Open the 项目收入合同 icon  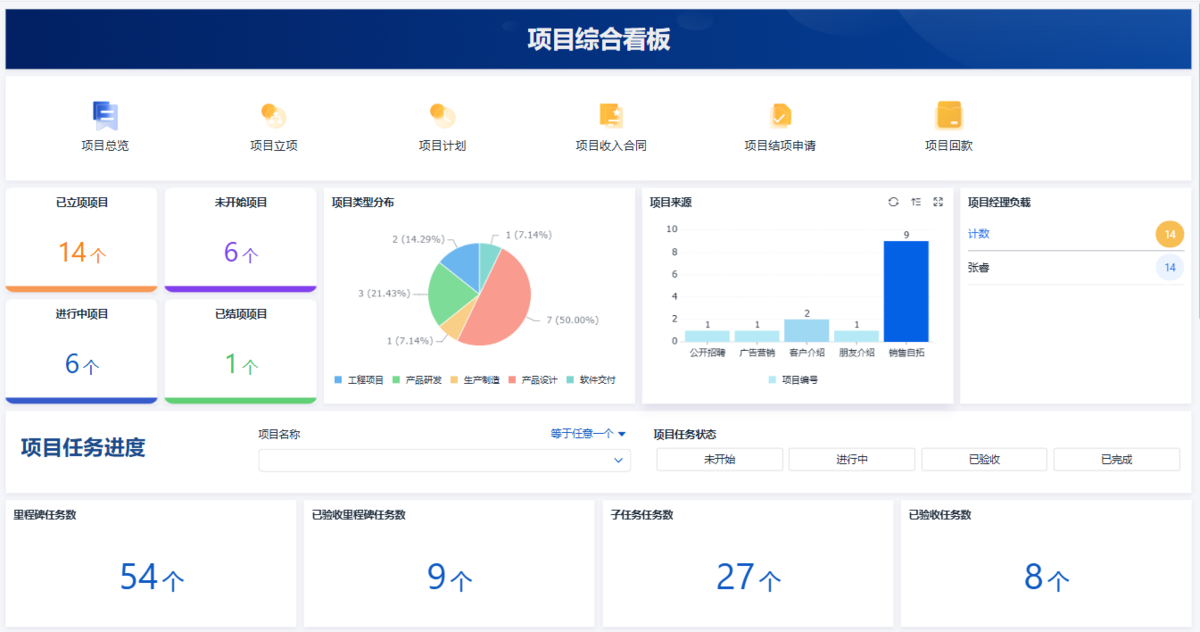pyautogui.click(x=611, y=116)
